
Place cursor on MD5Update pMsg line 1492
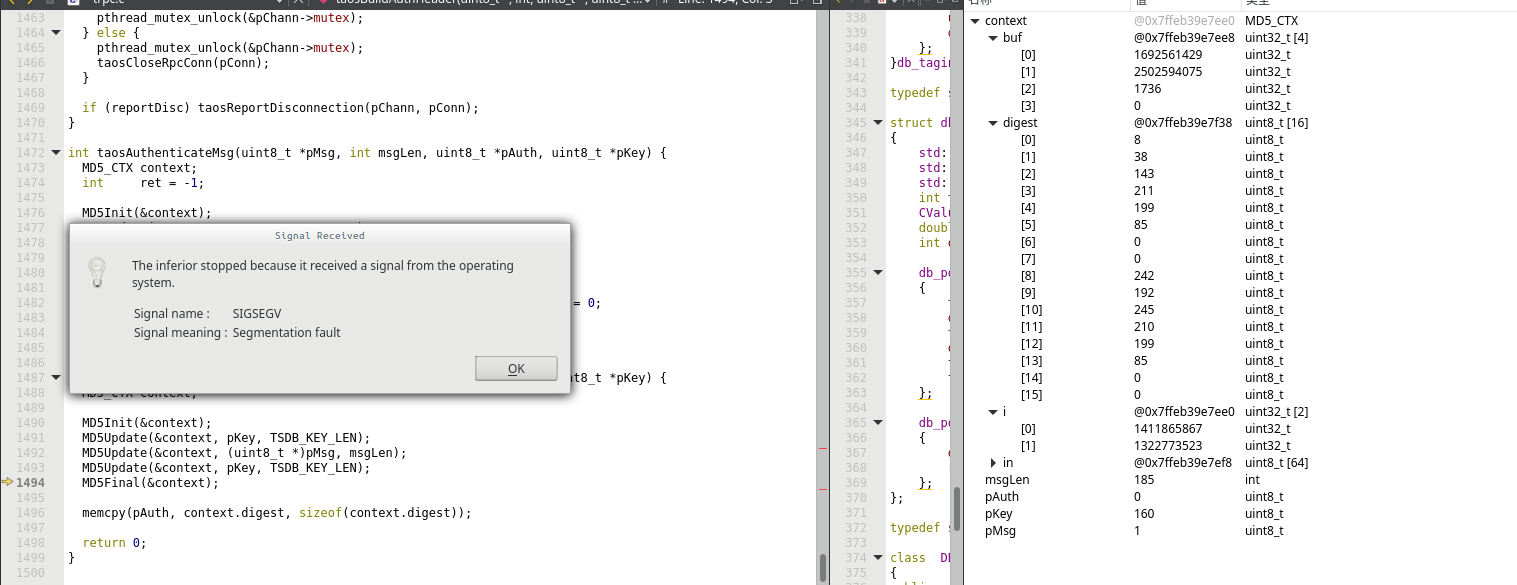(244, 453)
